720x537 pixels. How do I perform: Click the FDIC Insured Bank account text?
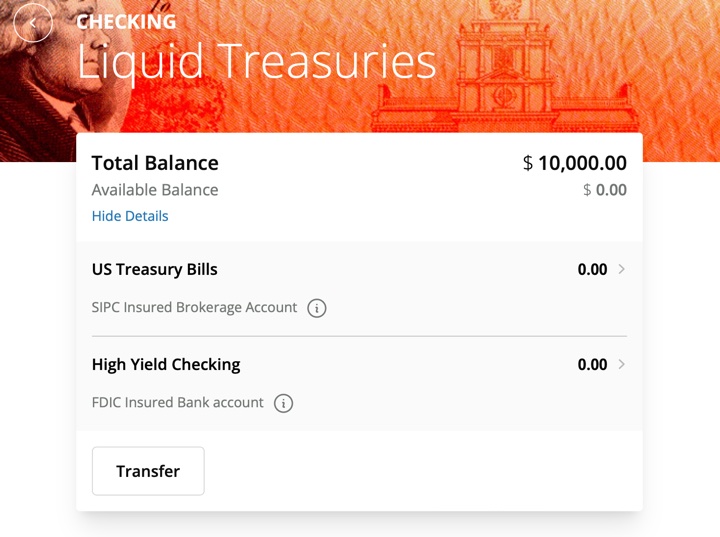tap(178, 403)
